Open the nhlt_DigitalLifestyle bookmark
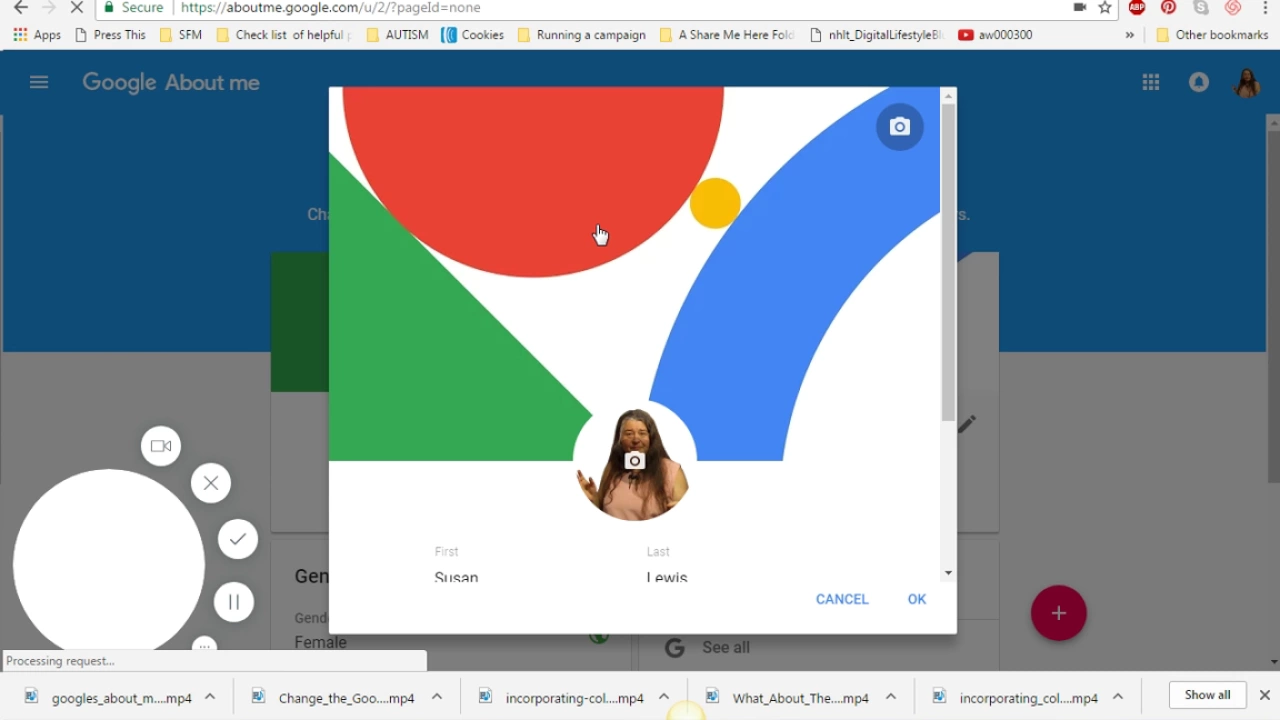This screenshot has width=1280, height=720. [x=877, y=35]
